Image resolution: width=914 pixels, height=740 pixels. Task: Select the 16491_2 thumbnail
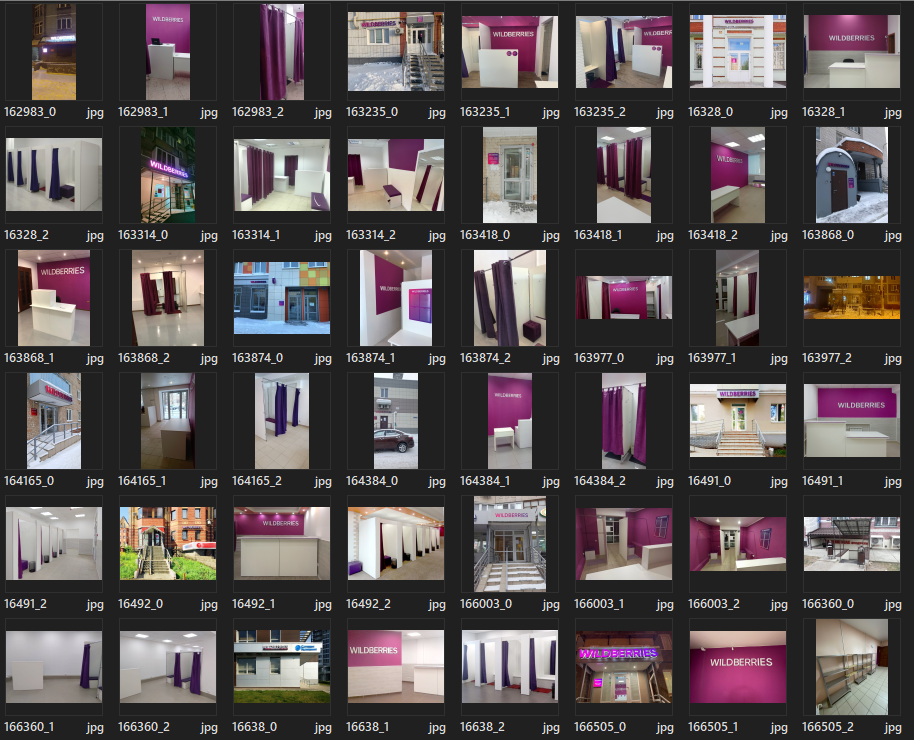coord(54,544)
